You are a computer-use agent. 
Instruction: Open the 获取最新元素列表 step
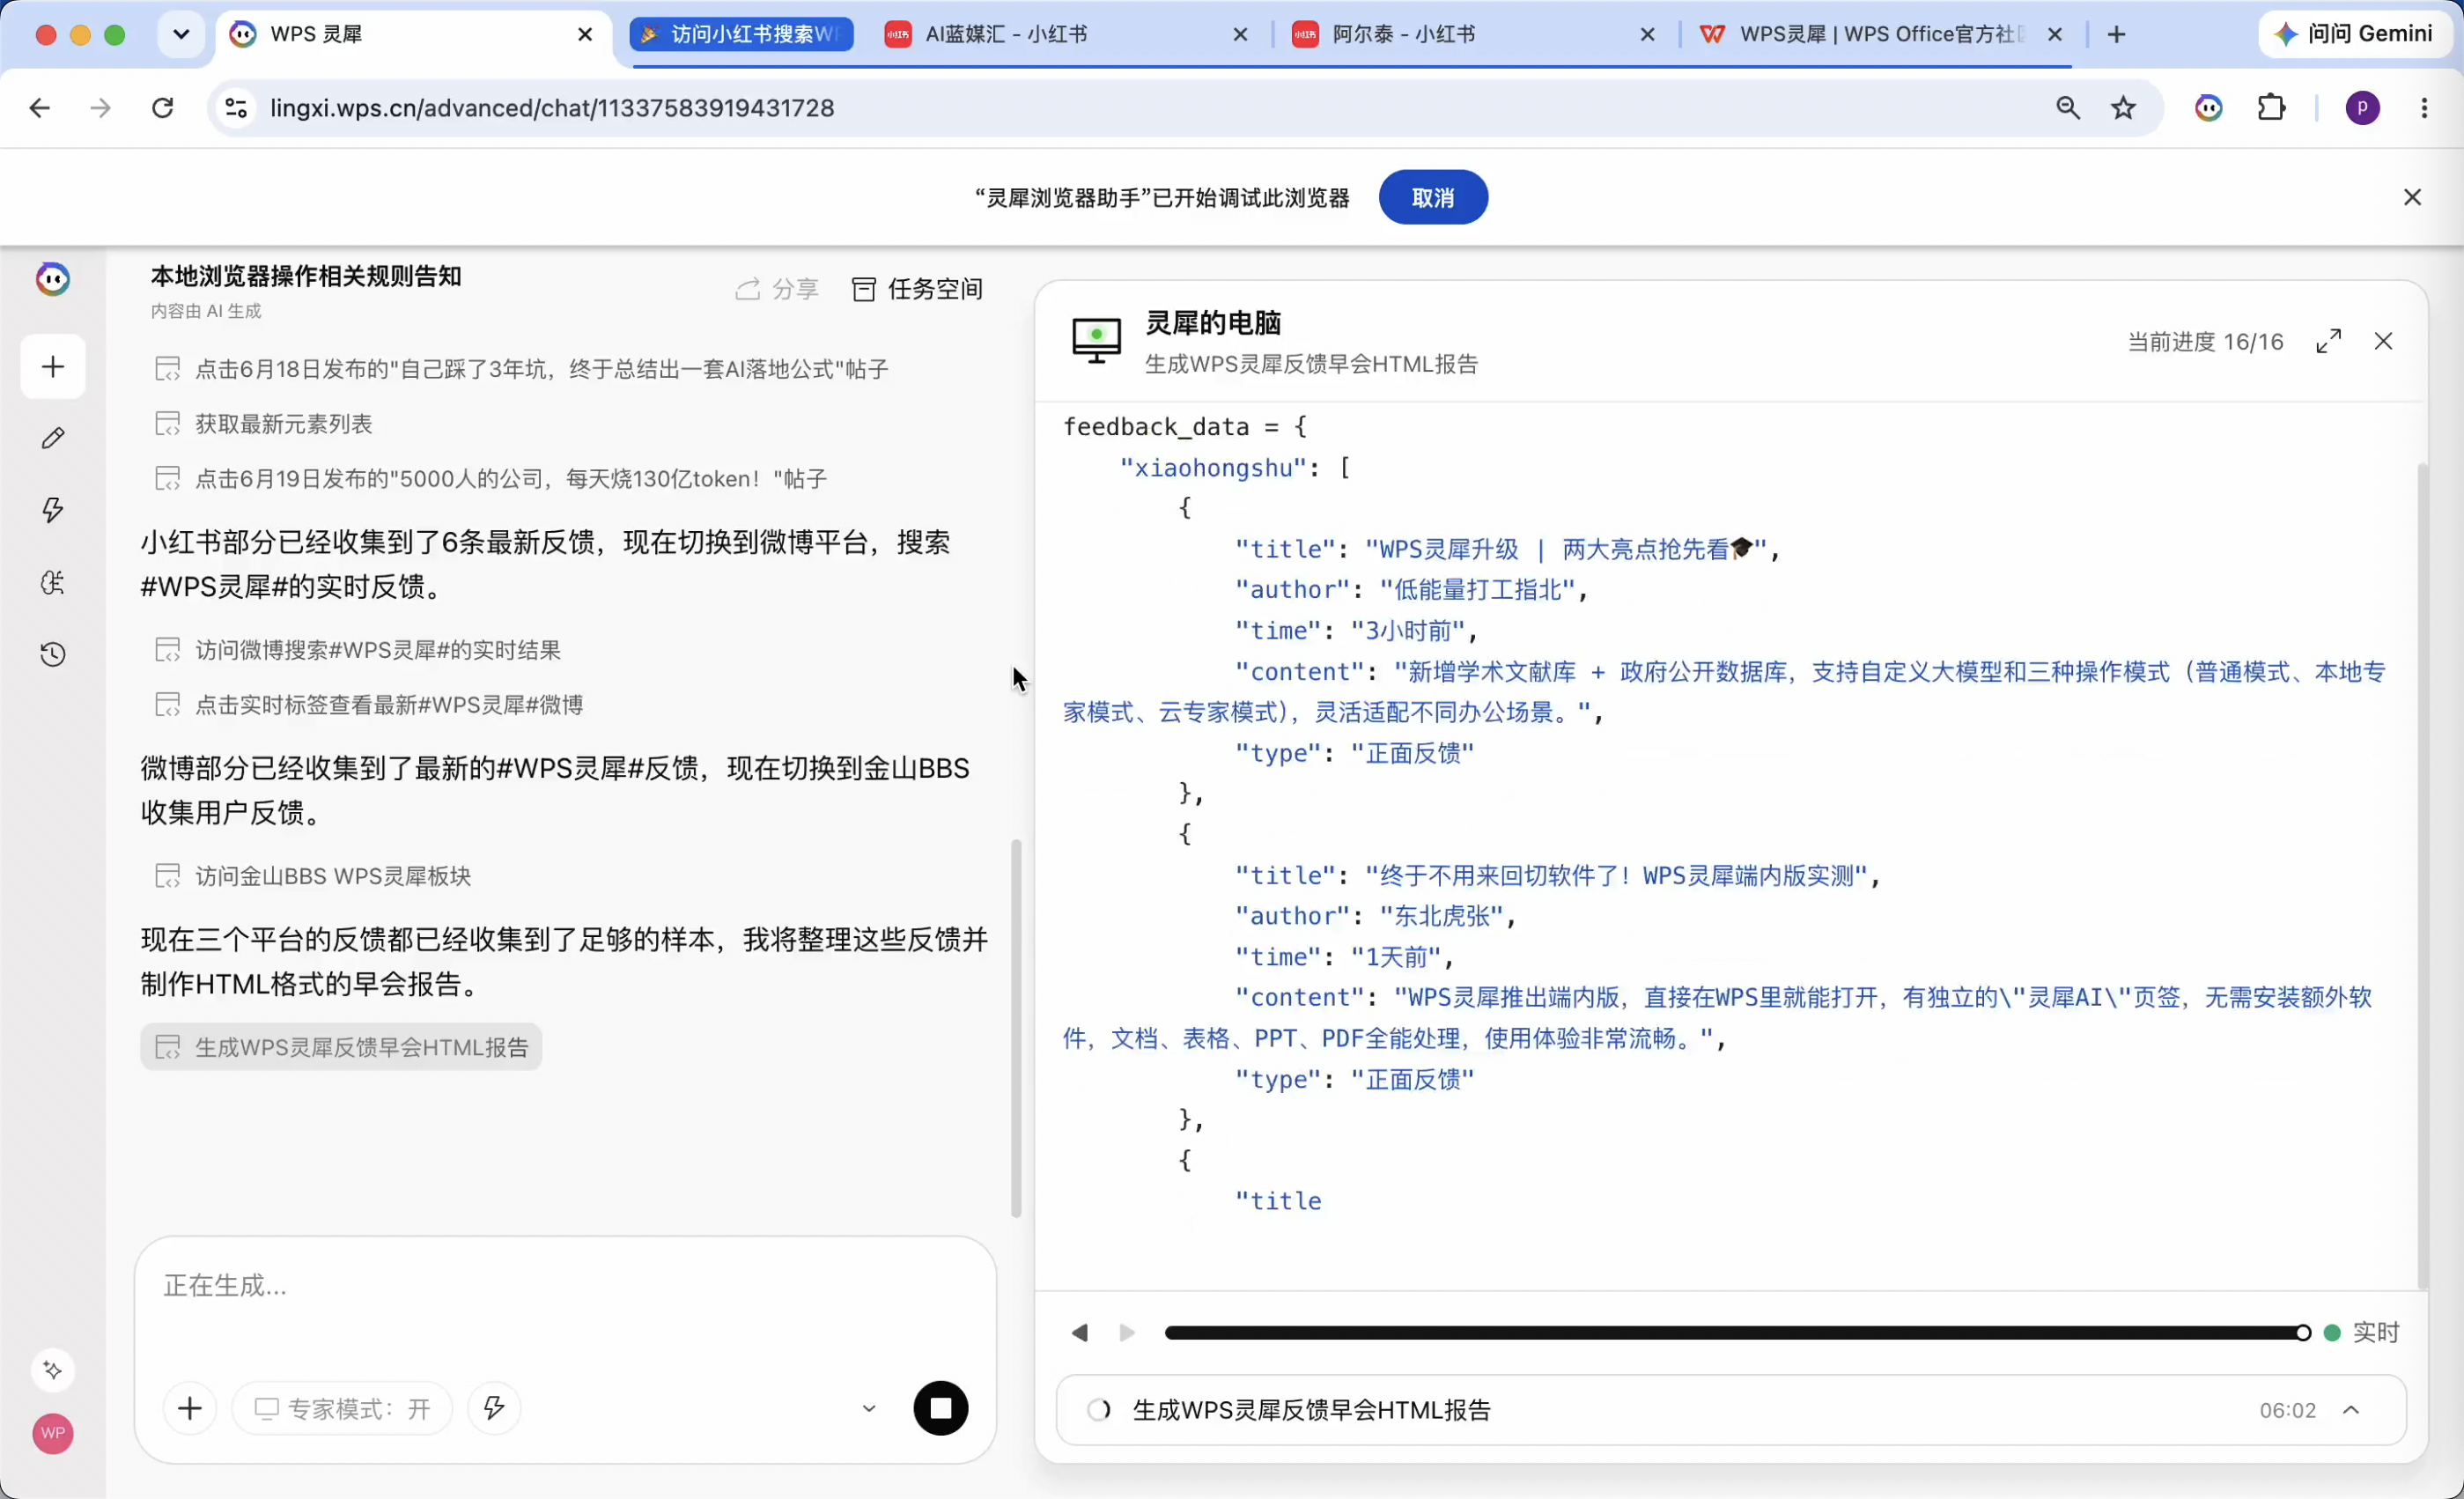264,425
